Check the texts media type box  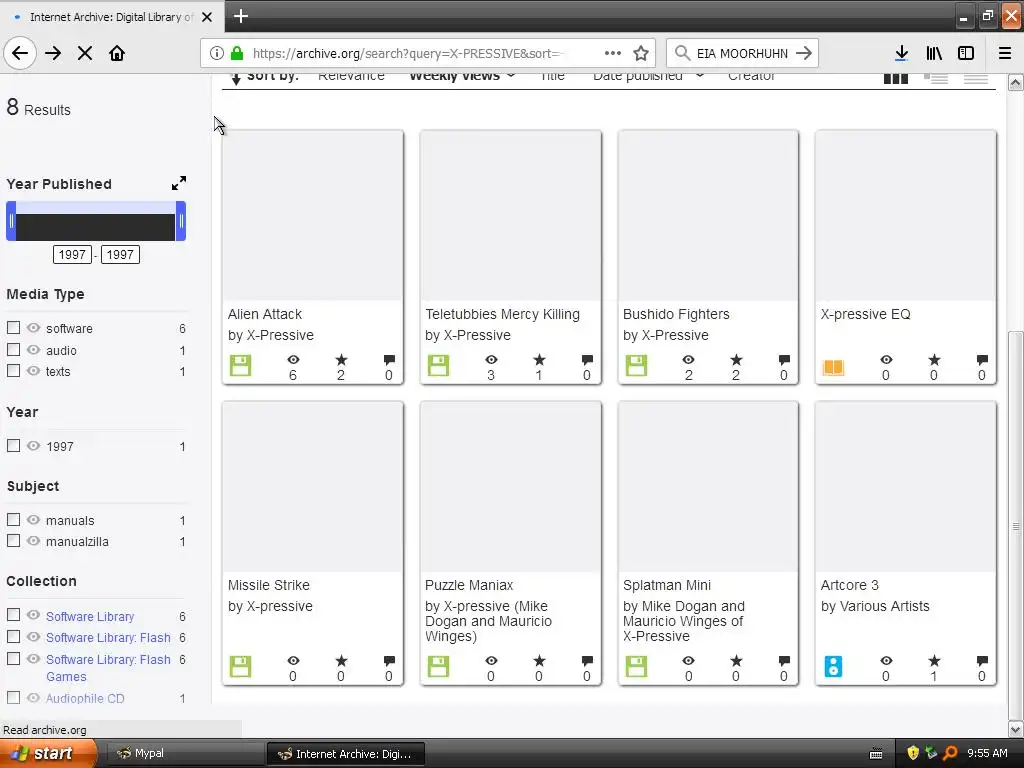[13, 371]
